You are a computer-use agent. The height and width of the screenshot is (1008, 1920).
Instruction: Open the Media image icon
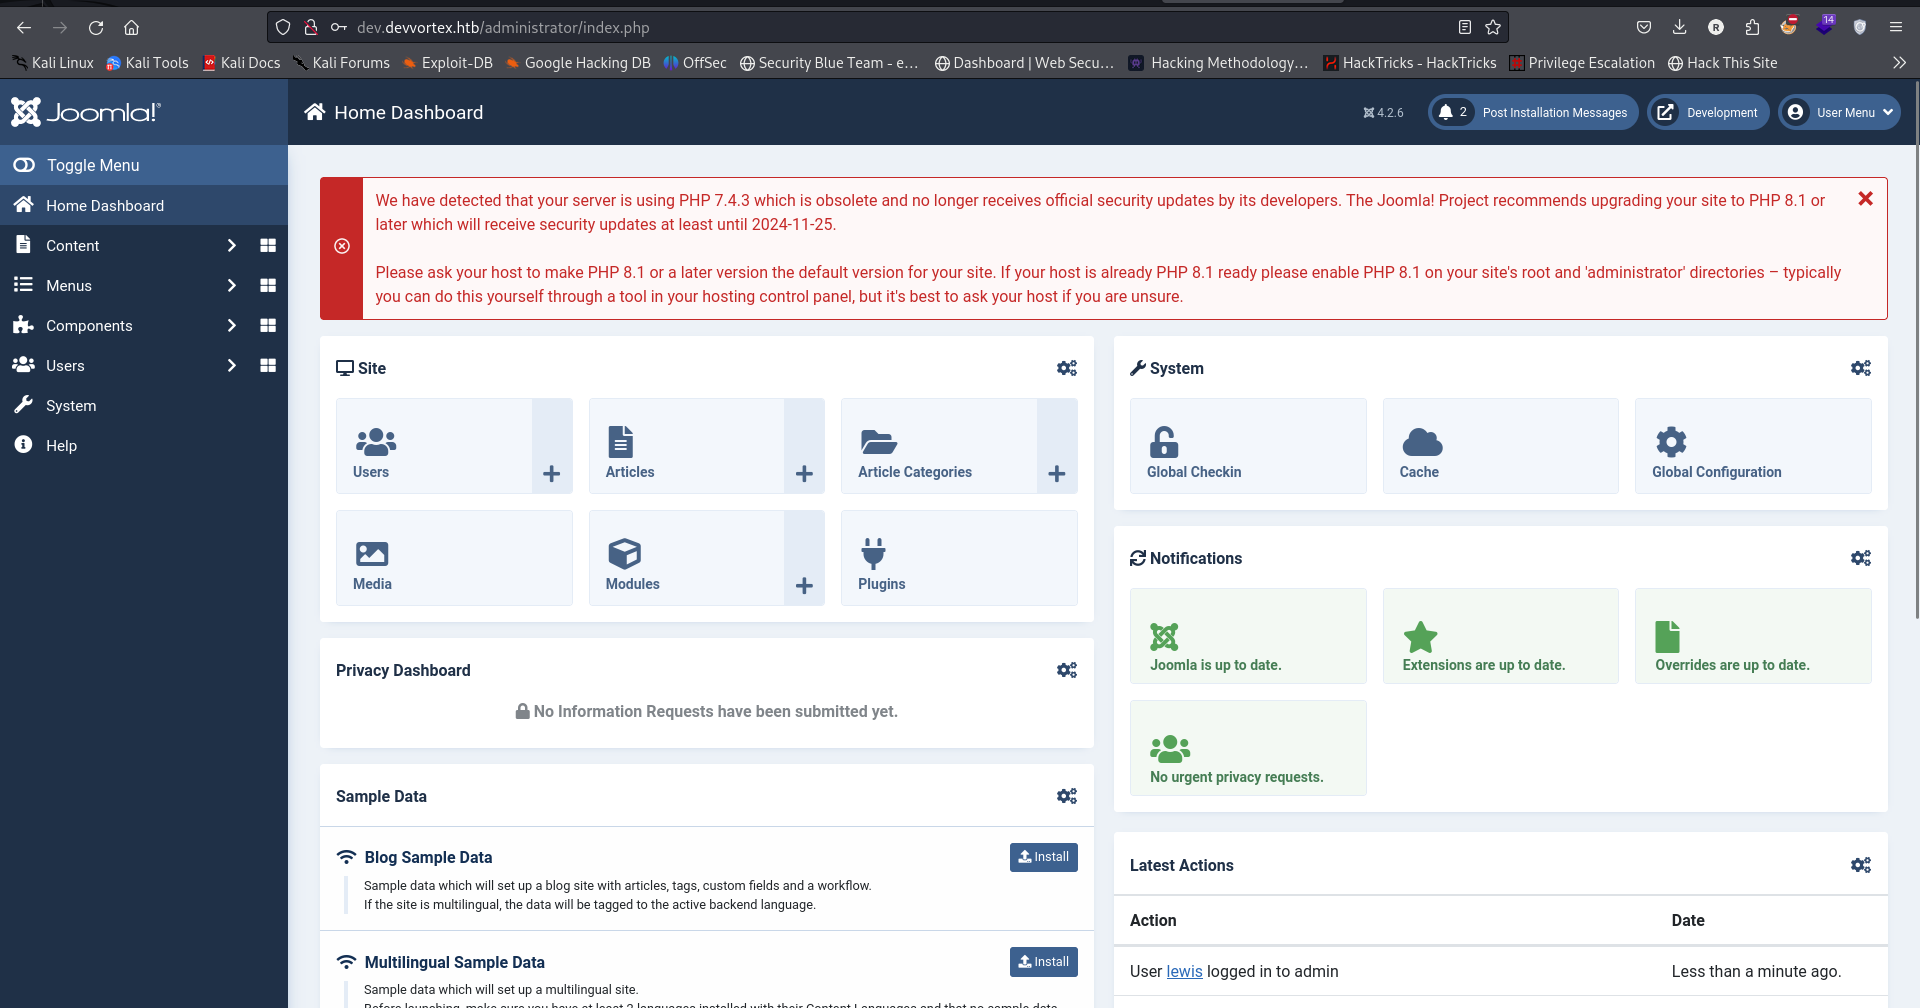(371, 553)
